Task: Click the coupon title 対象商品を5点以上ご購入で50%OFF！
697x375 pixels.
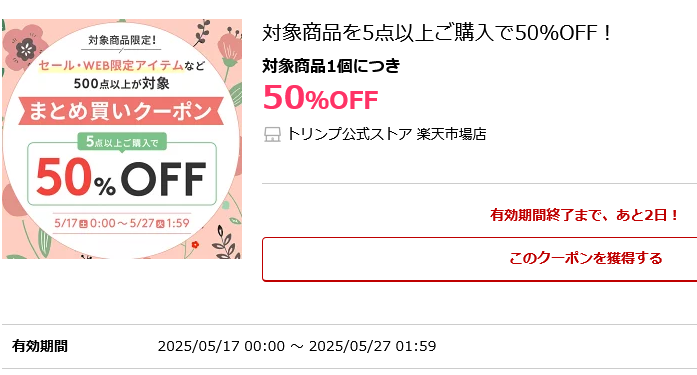Action: coord(437,33)
